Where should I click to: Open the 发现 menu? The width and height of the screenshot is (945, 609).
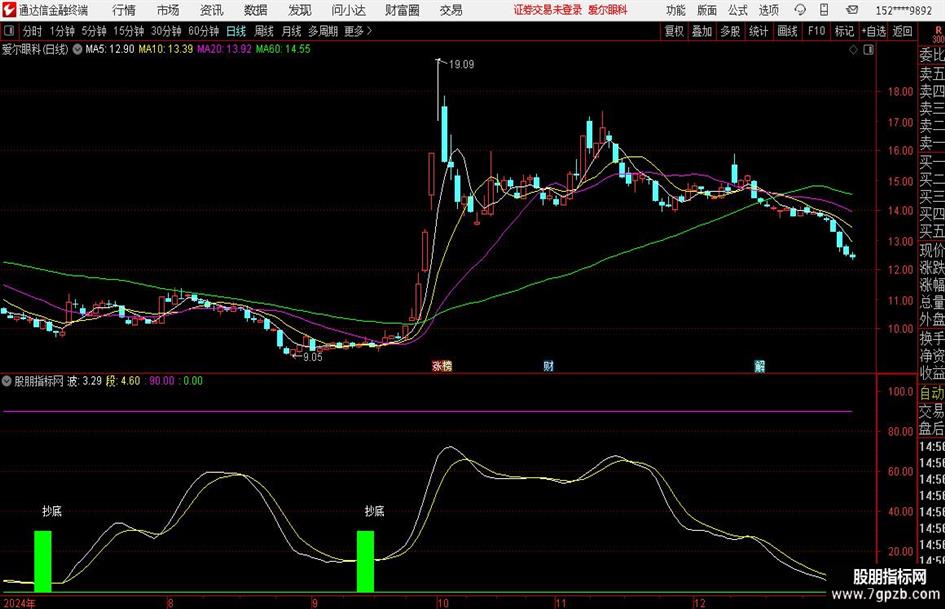300,10
